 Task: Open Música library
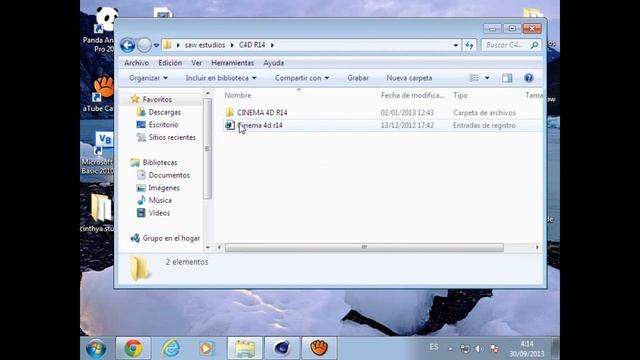160,200
